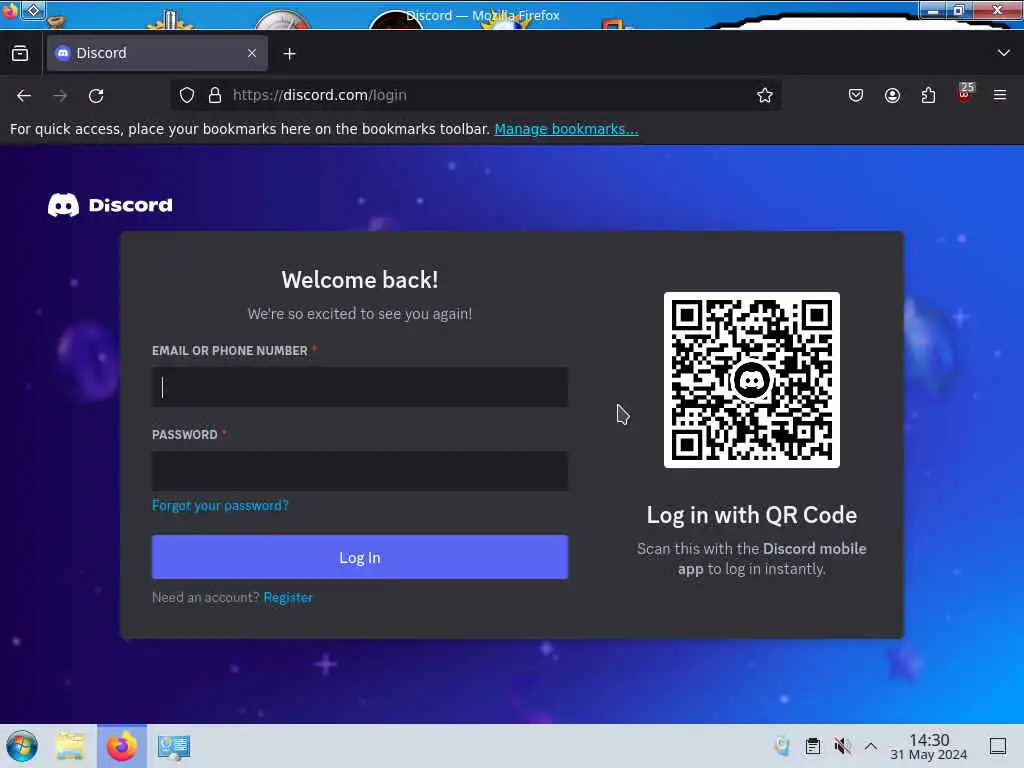The width and height of the screenshot is (1024, 768).
Task: Open the Pocket save icon
Action: [856, 95]
